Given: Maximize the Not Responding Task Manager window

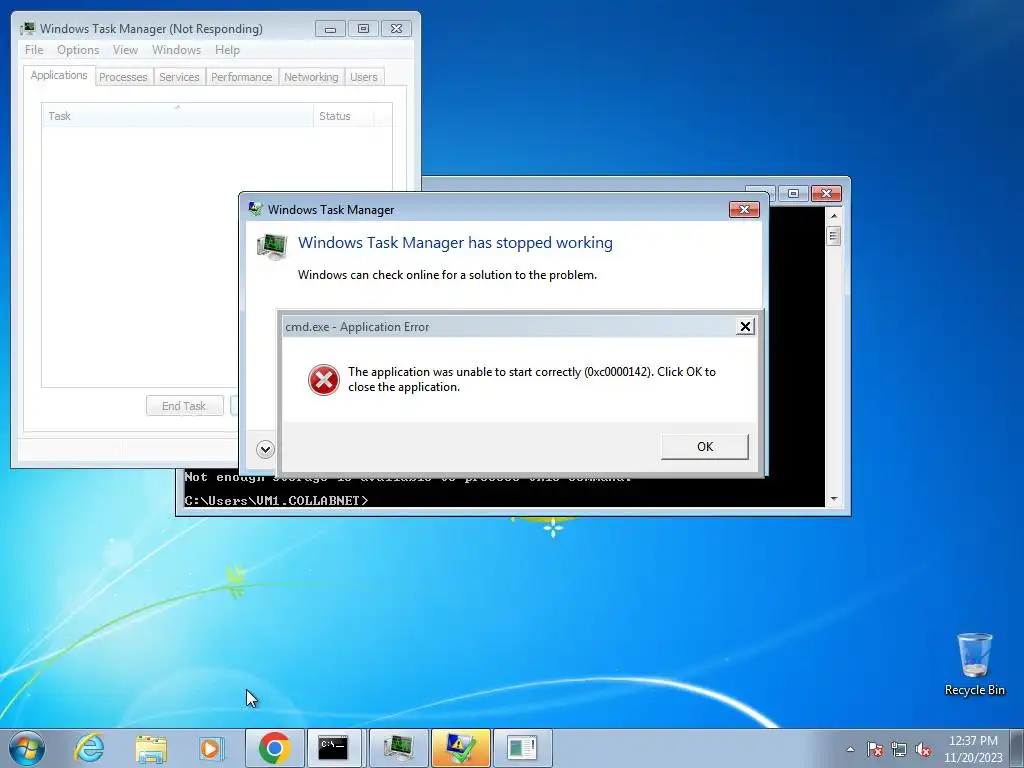Looking at the screenshot, I should [363, 29].
